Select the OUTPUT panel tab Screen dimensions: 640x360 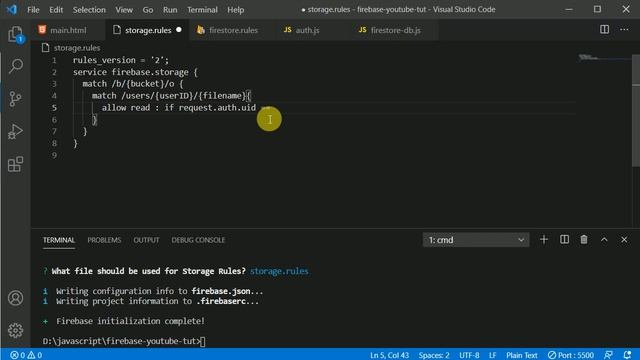point(146,240)
